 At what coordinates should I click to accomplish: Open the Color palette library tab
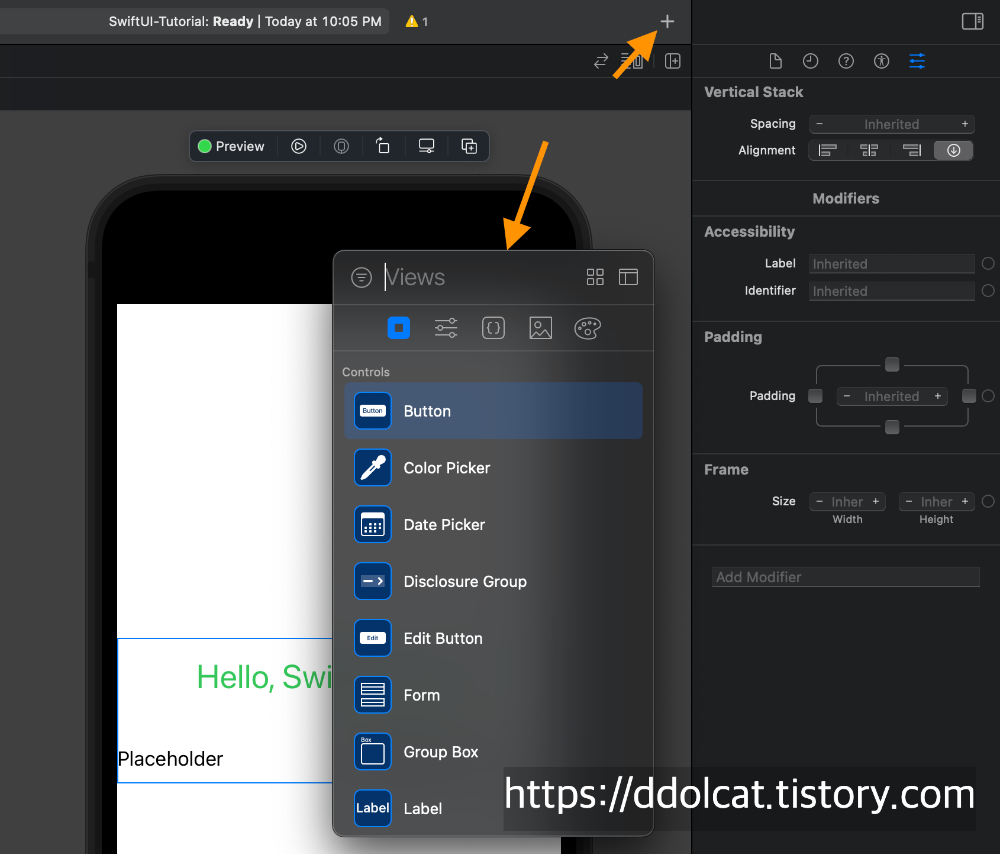588,328
